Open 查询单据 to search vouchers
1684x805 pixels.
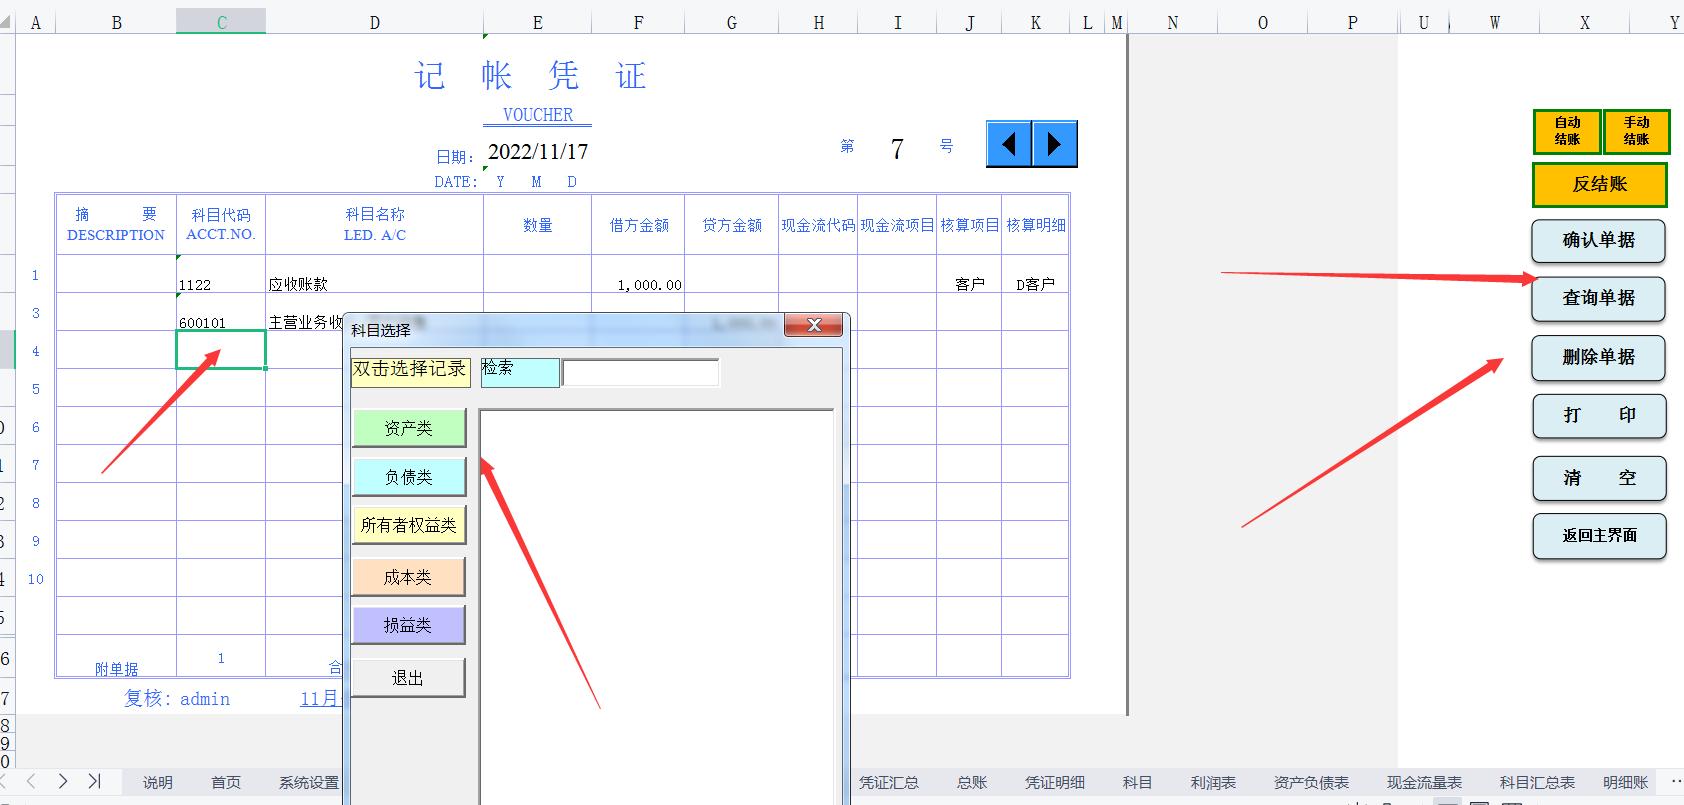click(x=1599, y=299)
